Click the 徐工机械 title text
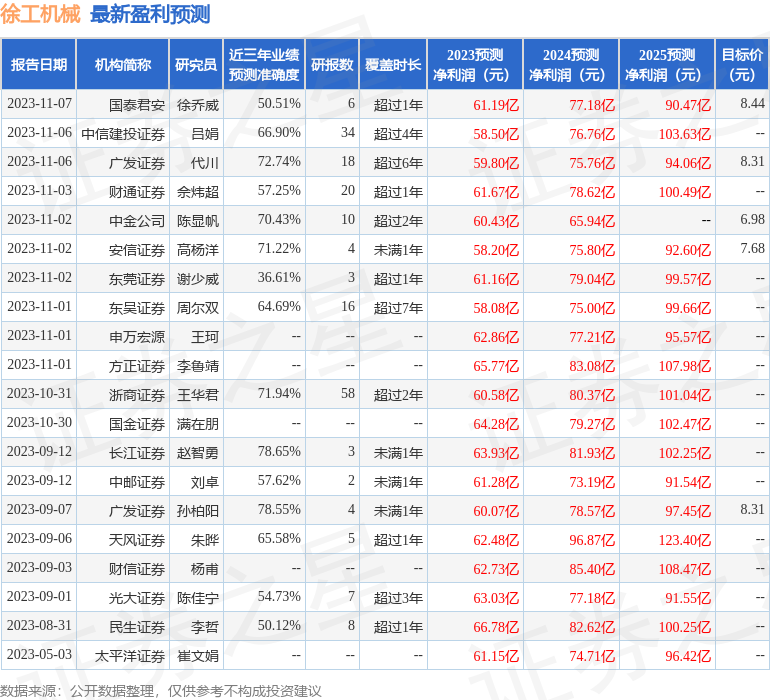This screenshot has height=700, width=770. [40, 14]
